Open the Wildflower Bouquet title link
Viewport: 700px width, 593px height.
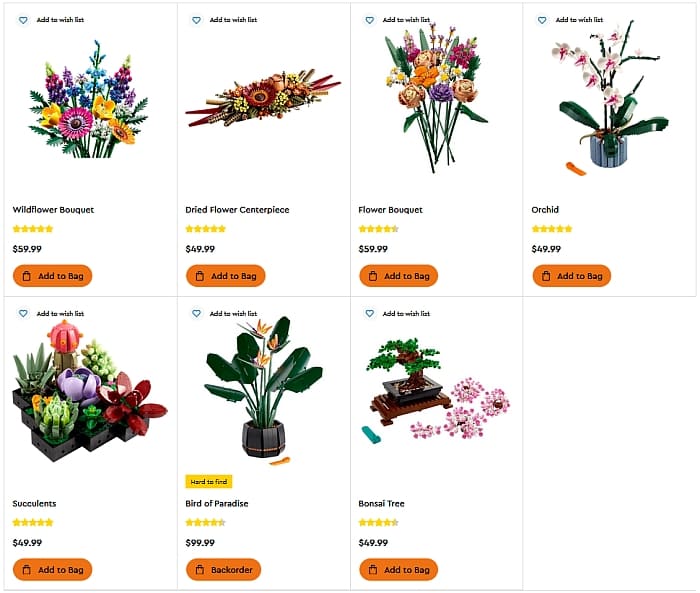[x=53, y=210]
